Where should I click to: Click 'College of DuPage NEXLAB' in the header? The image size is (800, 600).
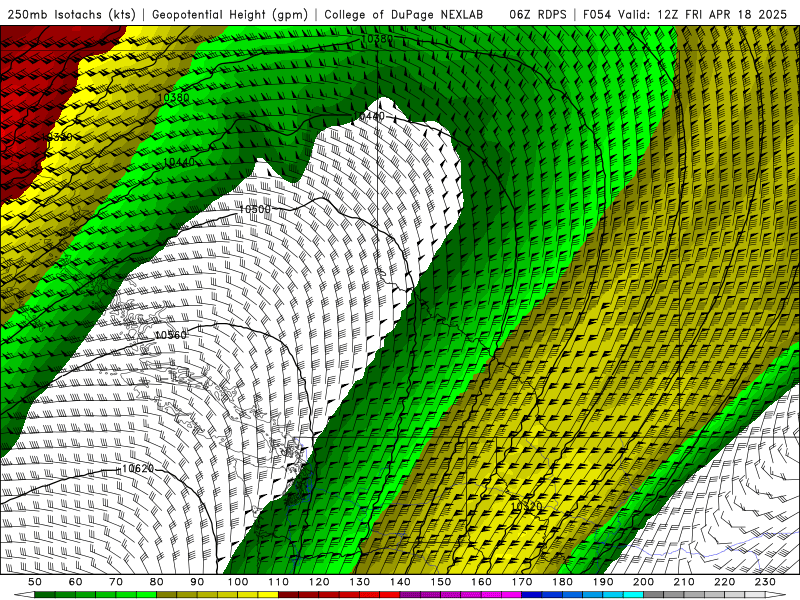coord(404,15)
